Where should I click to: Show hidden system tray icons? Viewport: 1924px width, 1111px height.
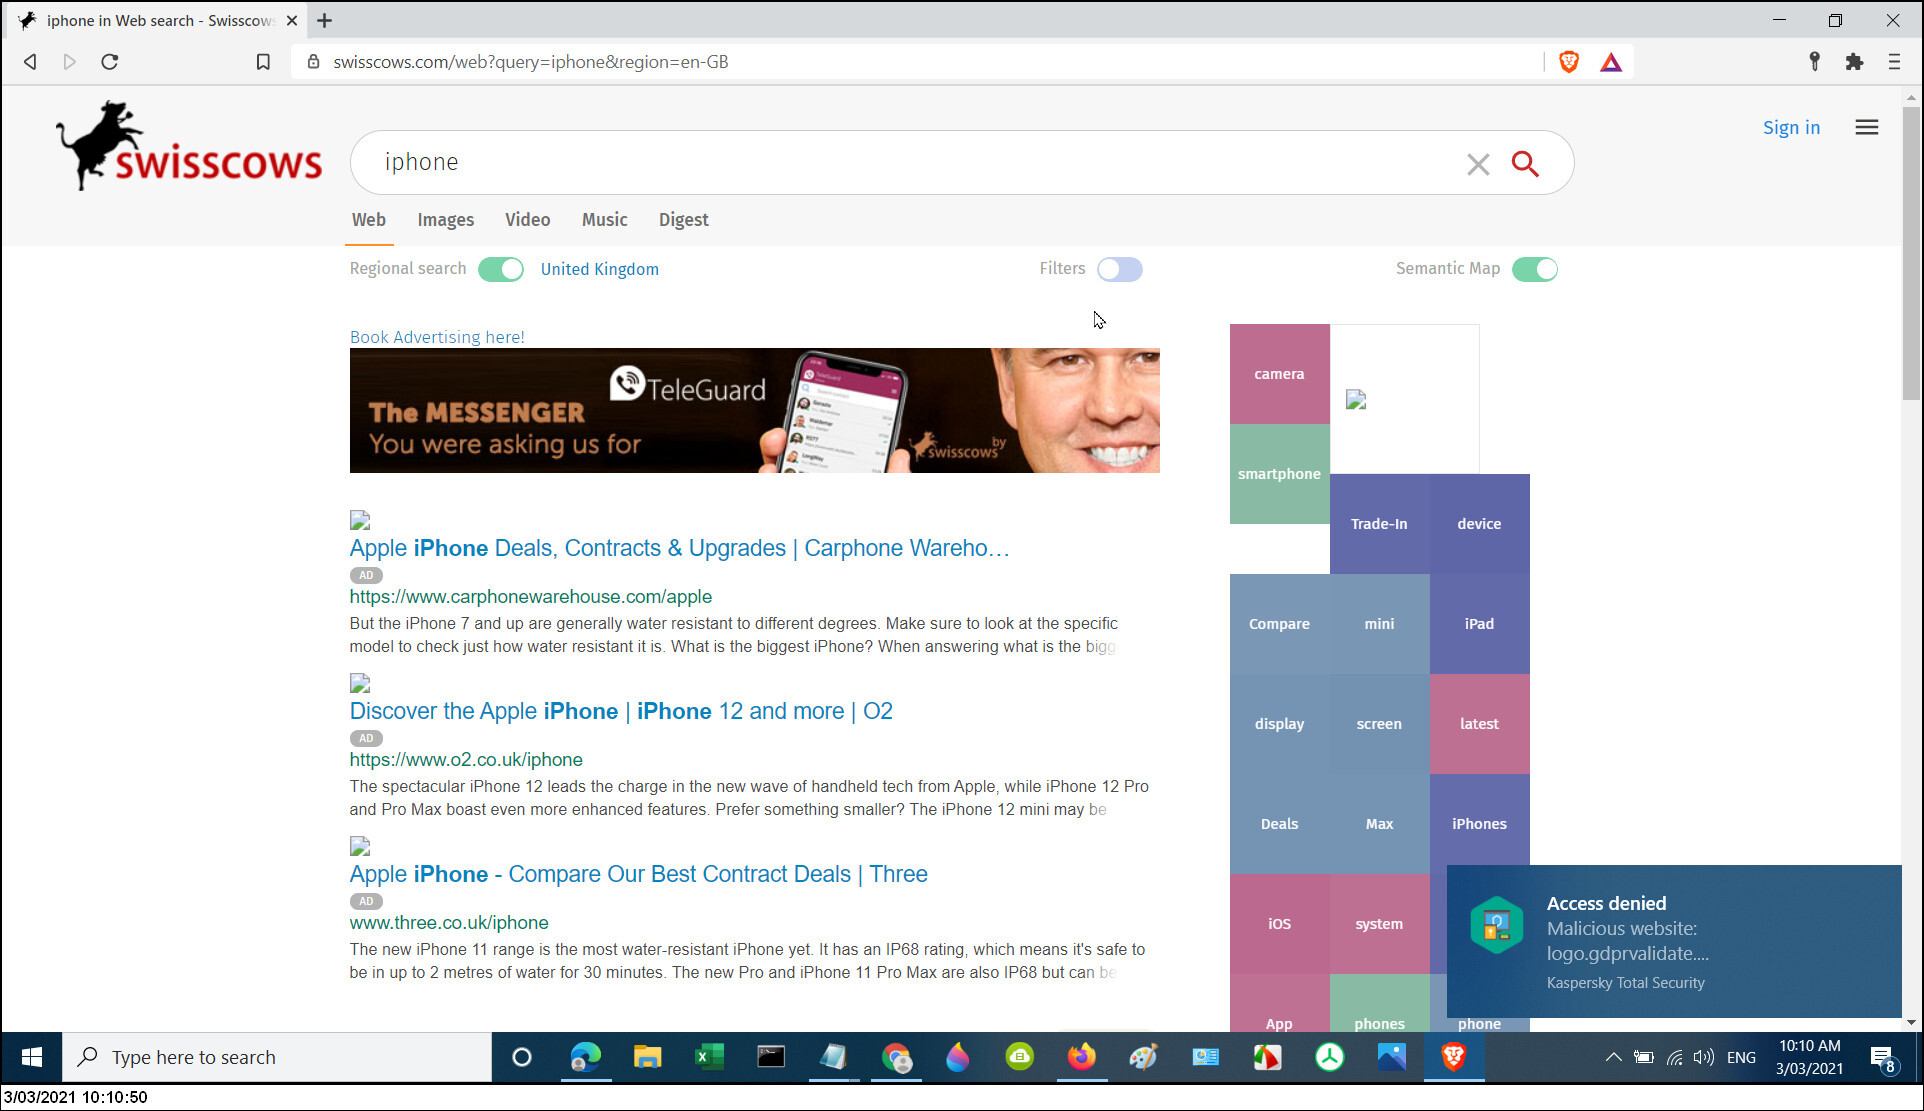coord(1613,1057)
